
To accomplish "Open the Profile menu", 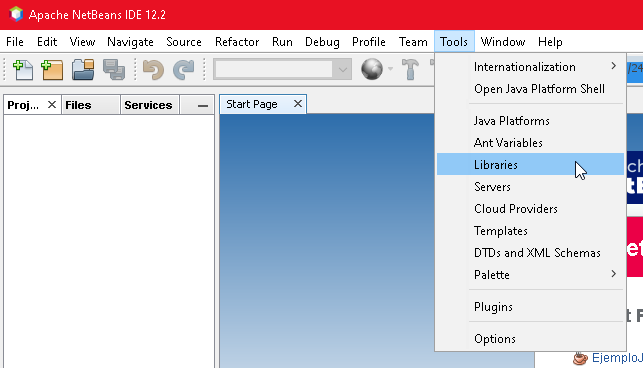I will [369, 42].
